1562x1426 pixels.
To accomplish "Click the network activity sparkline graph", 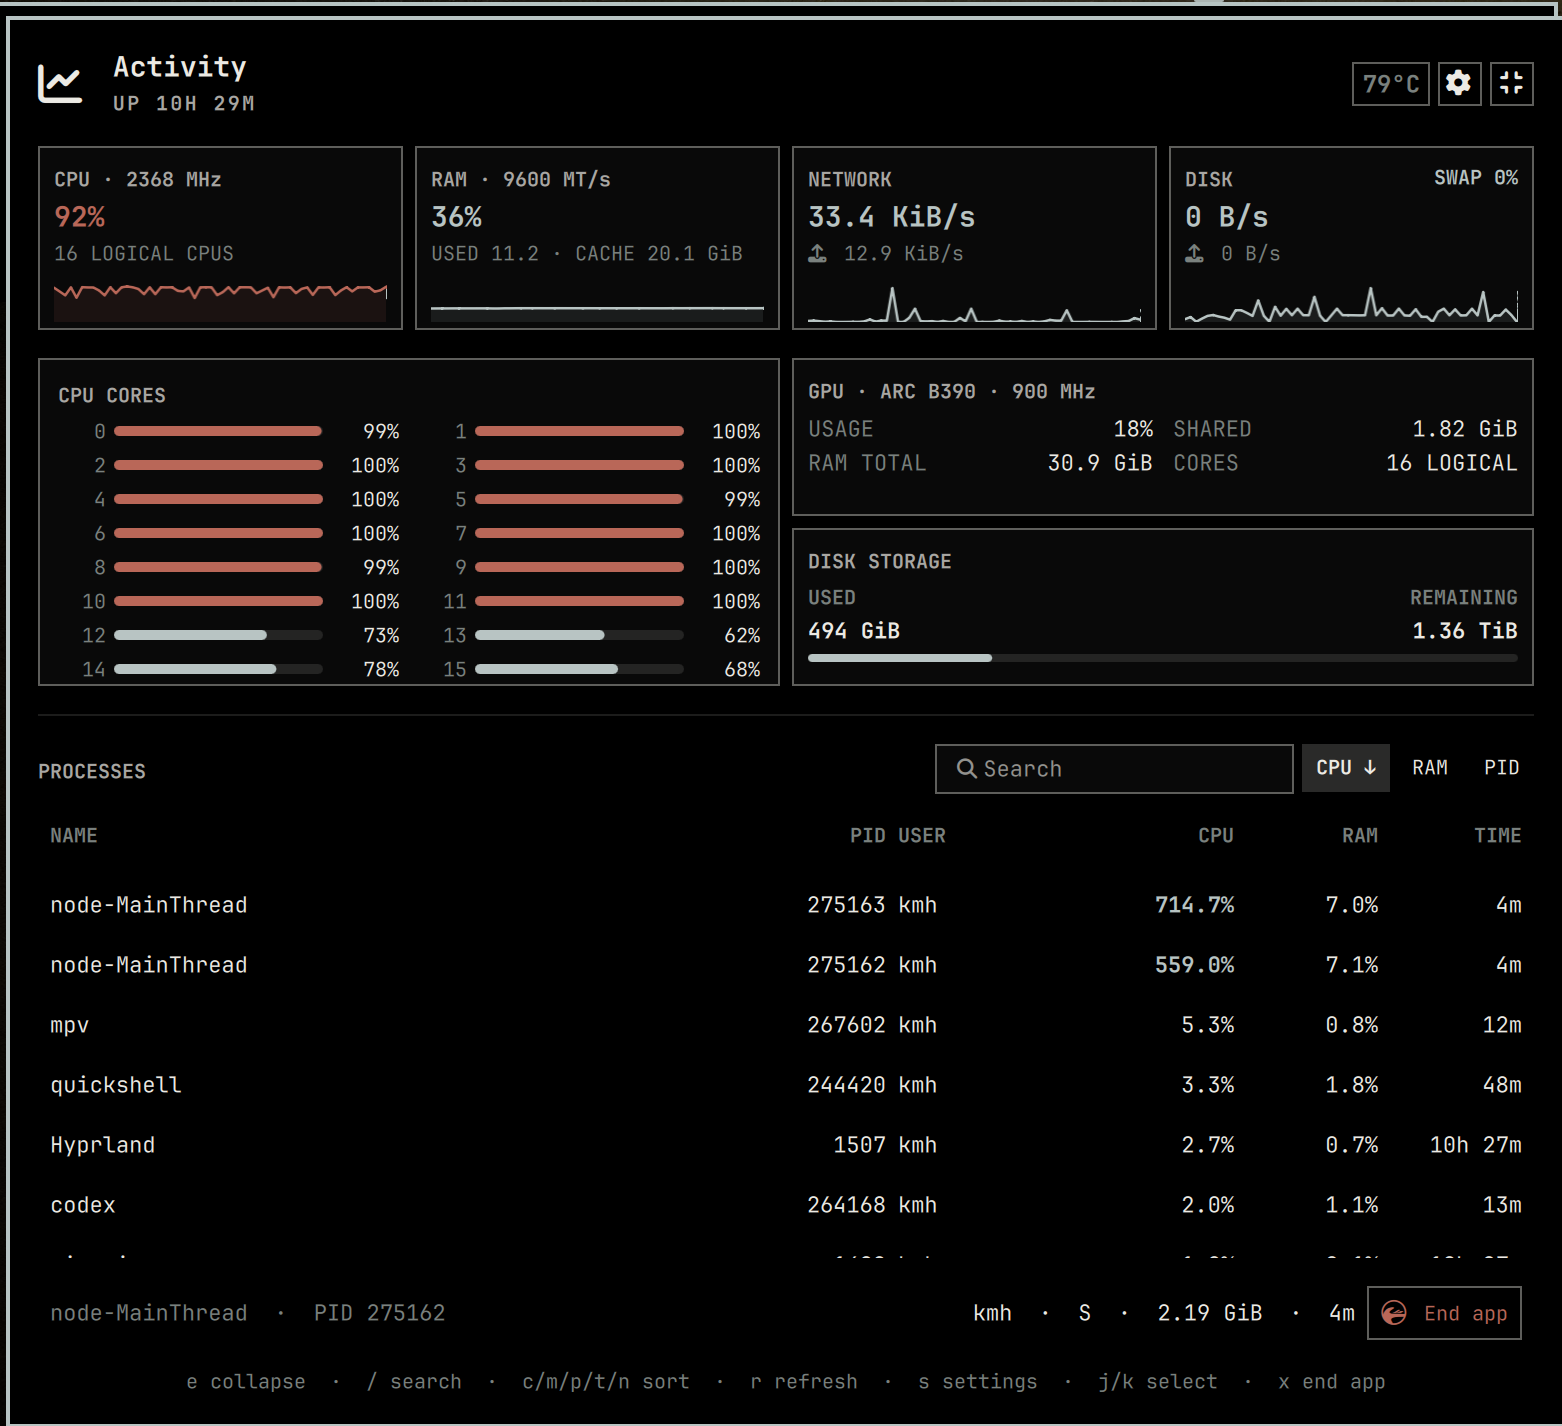I will [x=974, y=304].
